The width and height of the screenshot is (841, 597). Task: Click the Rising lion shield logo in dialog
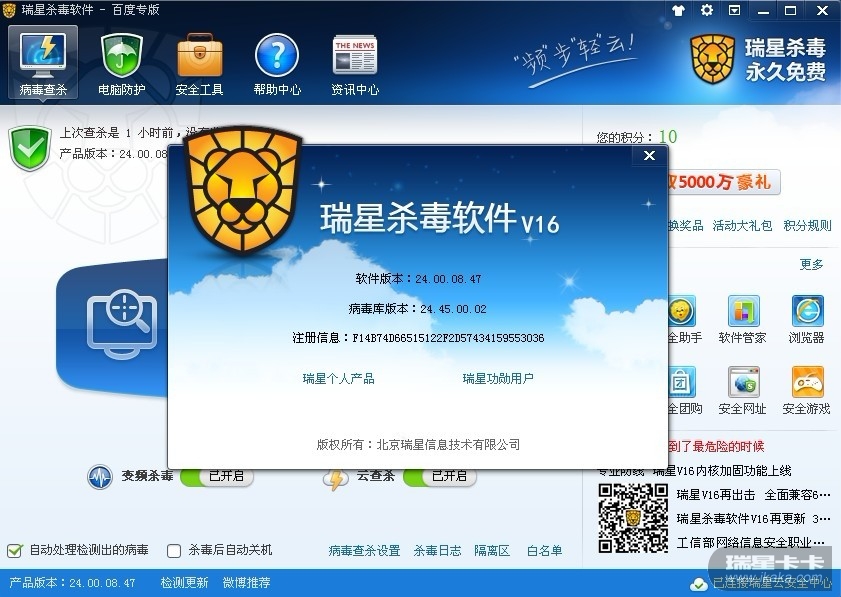242,189
